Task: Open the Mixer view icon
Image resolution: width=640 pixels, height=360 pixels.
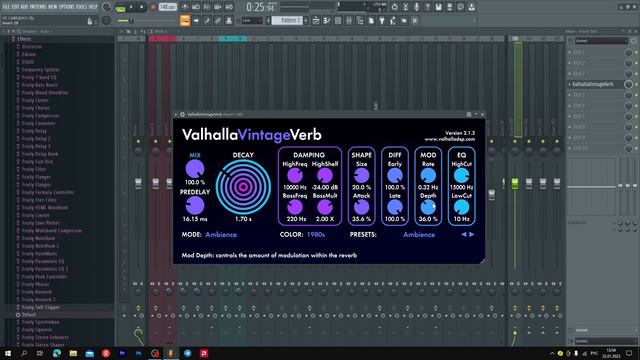Action: click(x=349, y=20)
